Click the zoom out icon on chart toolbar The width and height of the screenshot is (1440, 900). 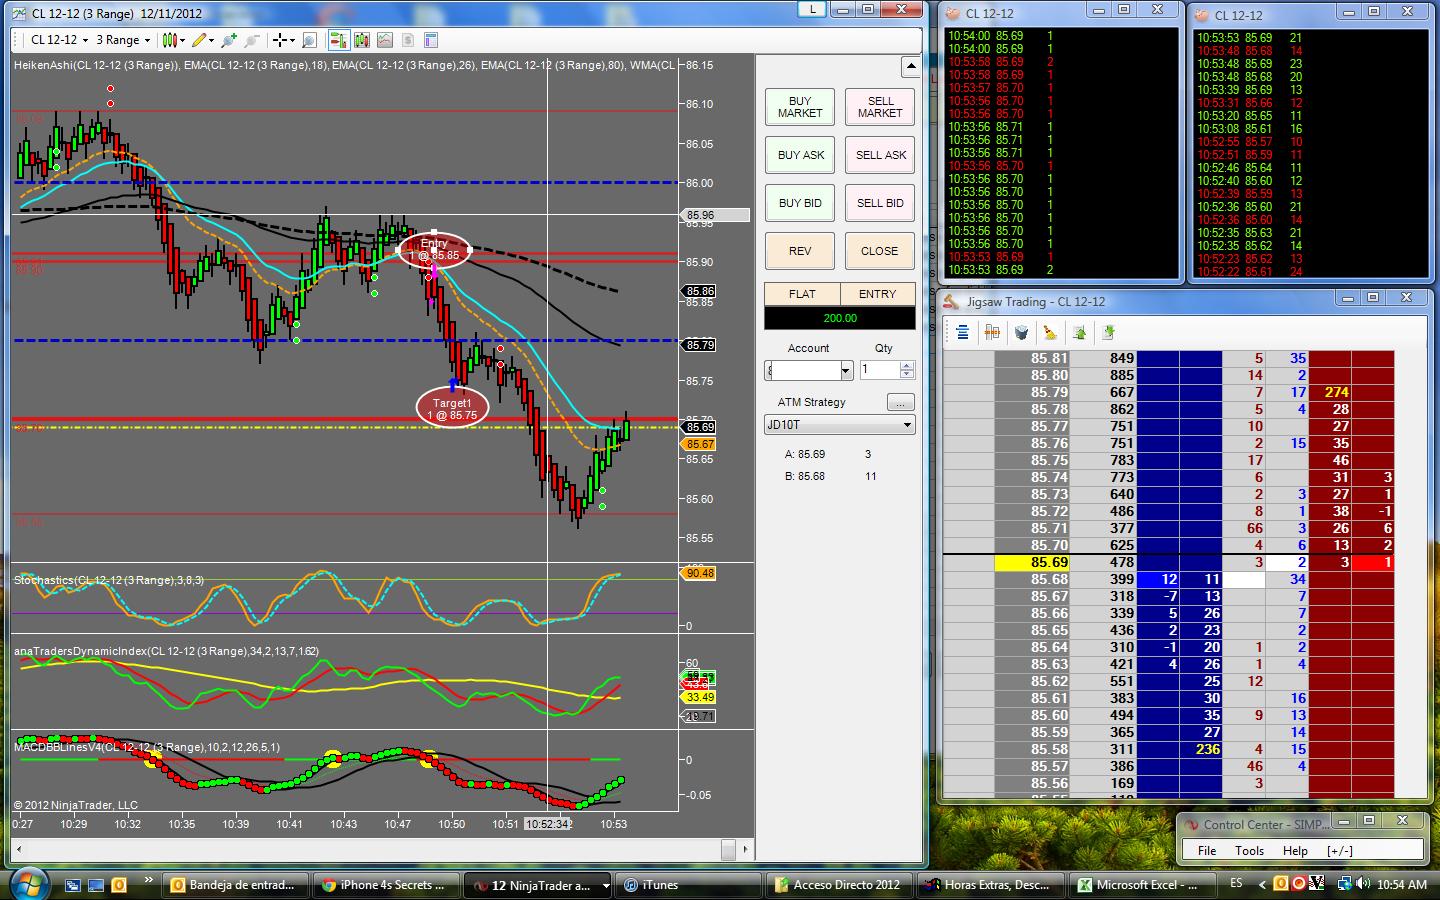pos(252,40)
